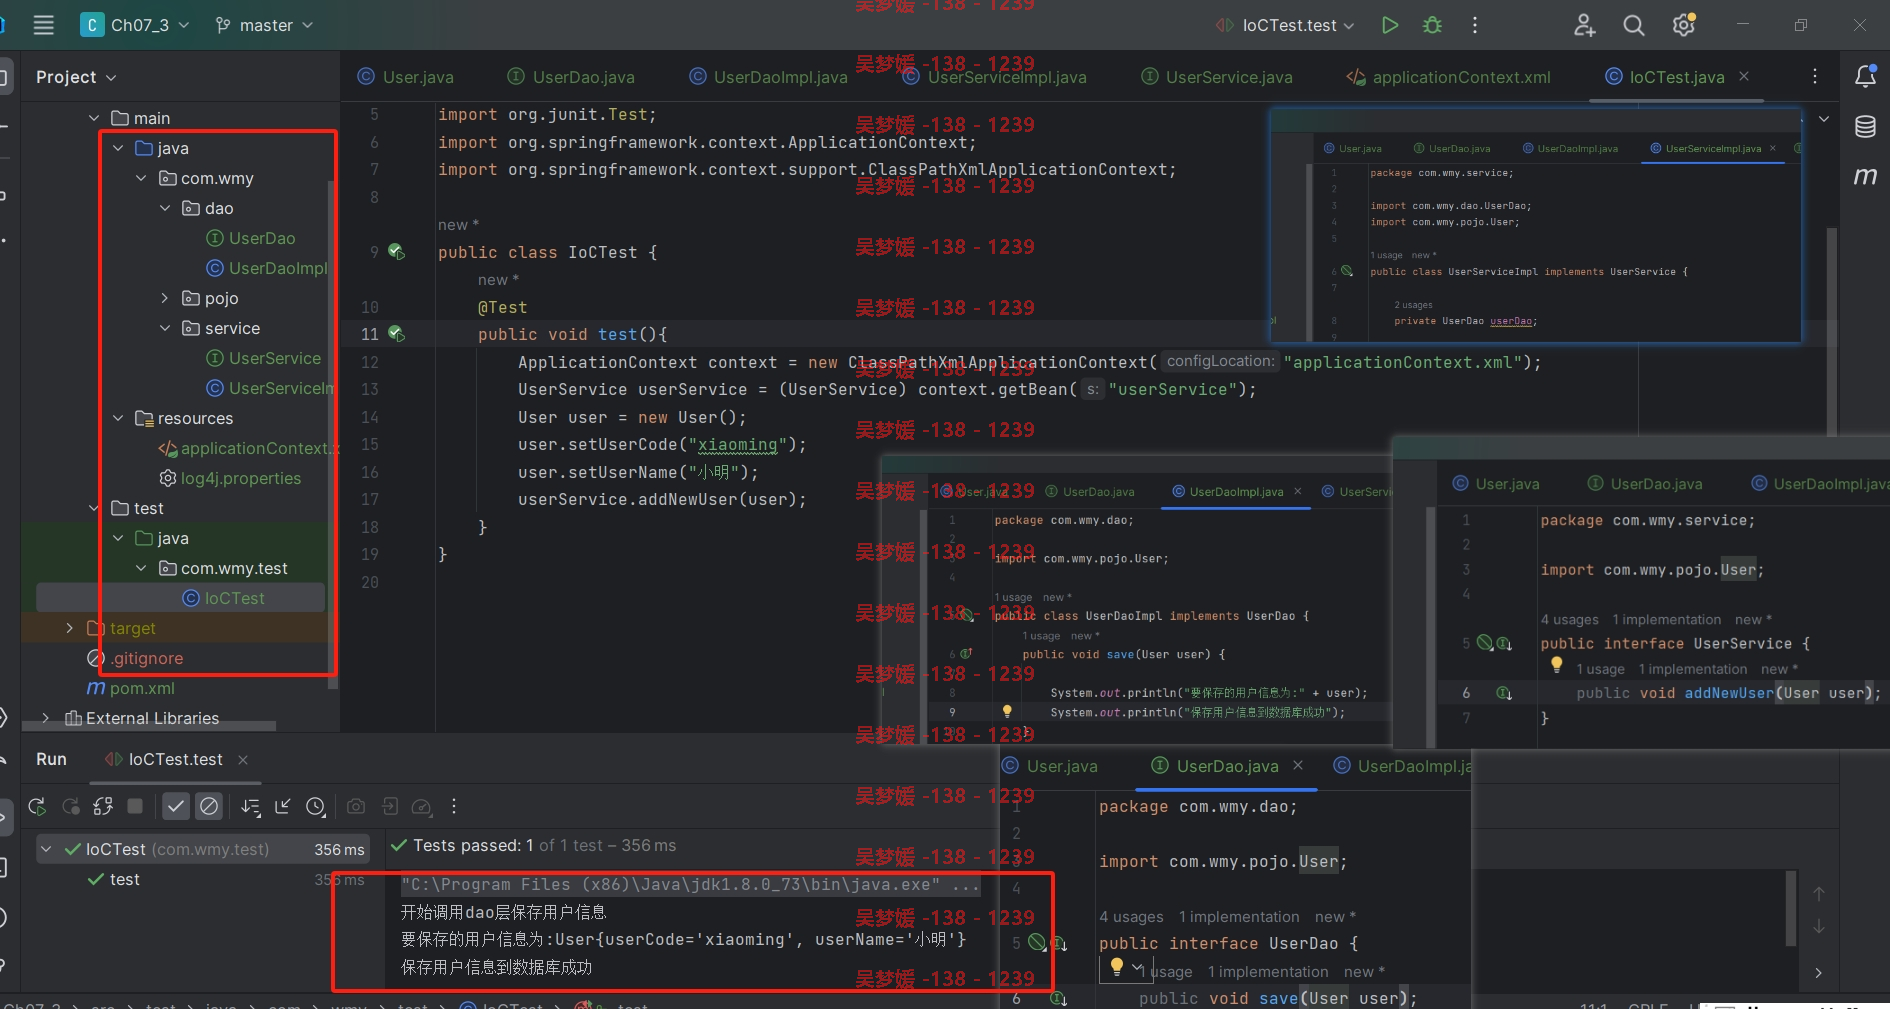This screenshot has height=1009, width=1890.
Task: Select UserDaoImpl class in project tree
Action: 267,268
